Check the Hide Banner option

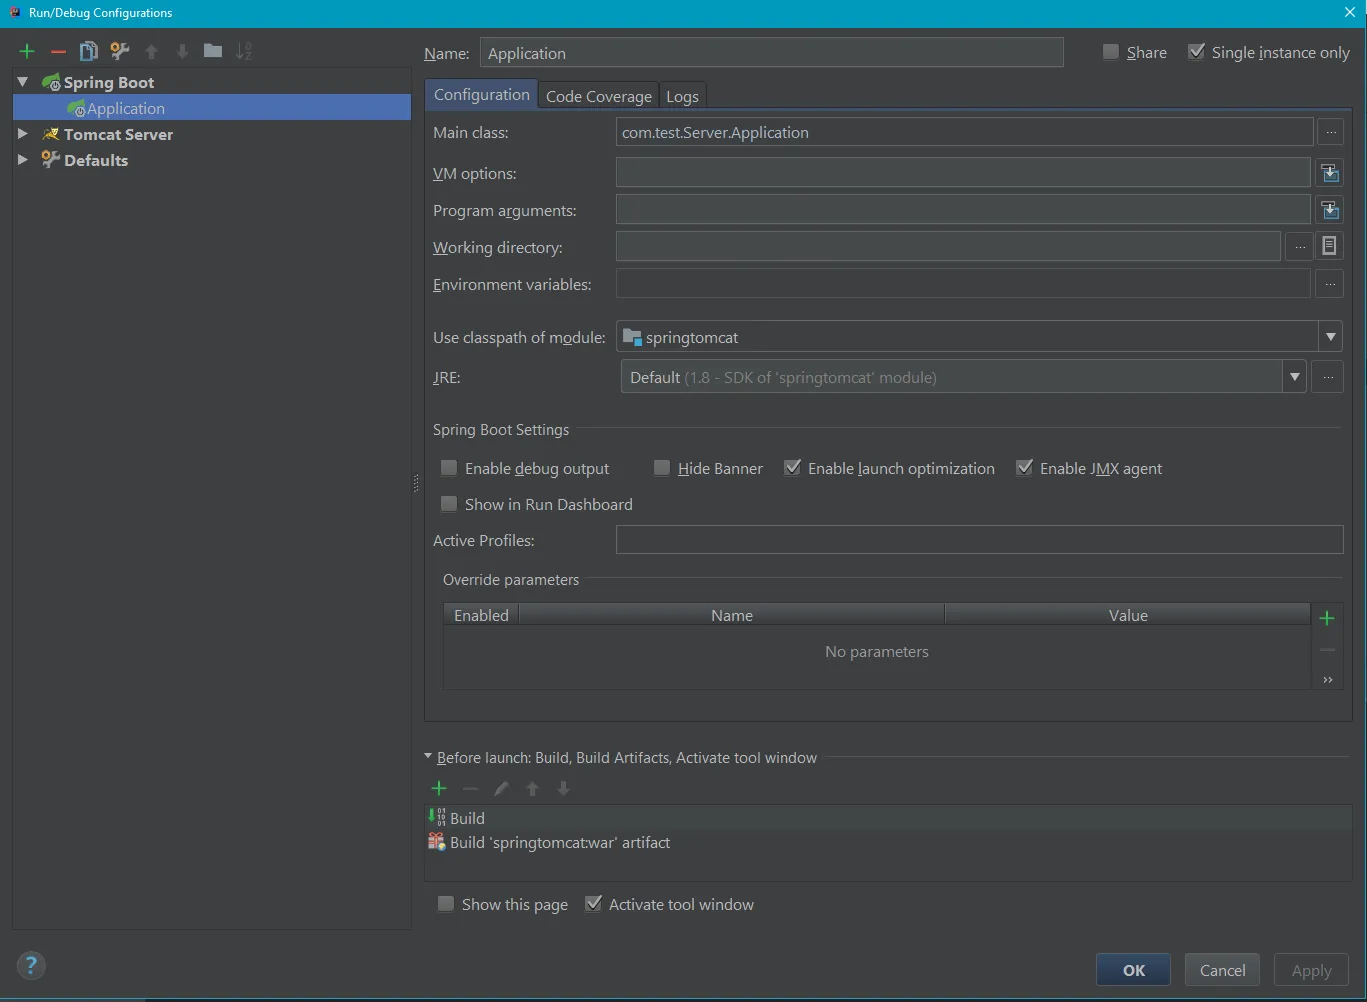click(662, 468)
